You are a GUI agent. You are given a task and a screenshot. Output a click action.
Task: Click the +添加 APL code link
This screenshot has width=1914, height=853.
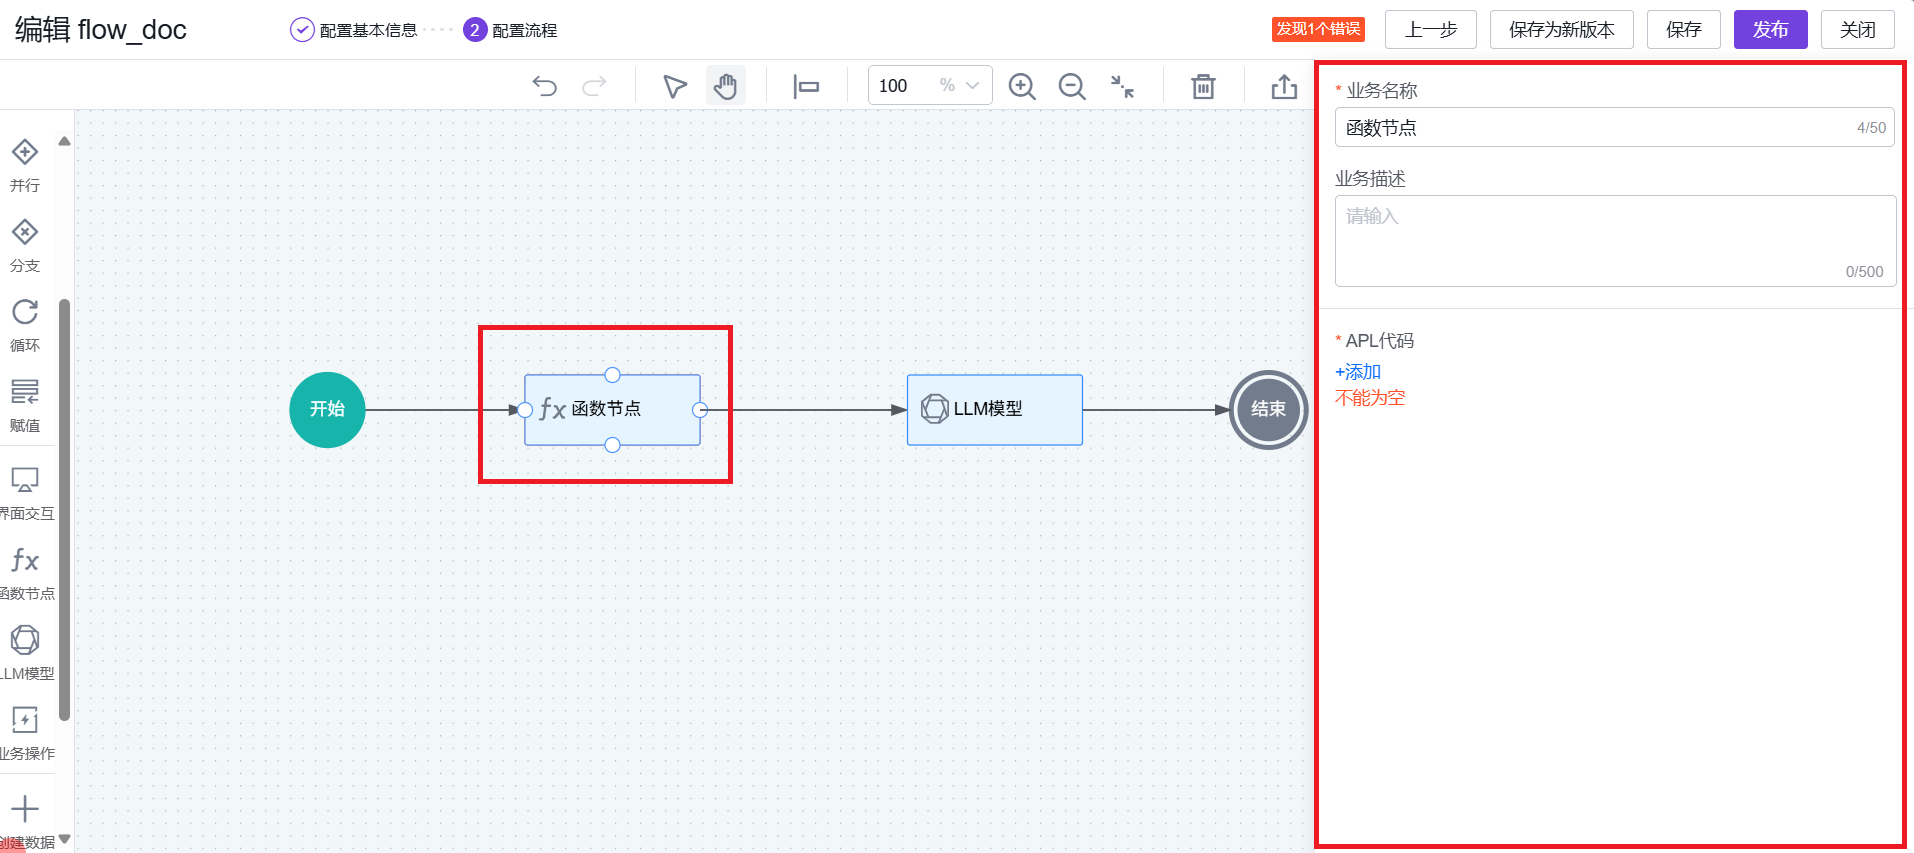pos(1358,372)
